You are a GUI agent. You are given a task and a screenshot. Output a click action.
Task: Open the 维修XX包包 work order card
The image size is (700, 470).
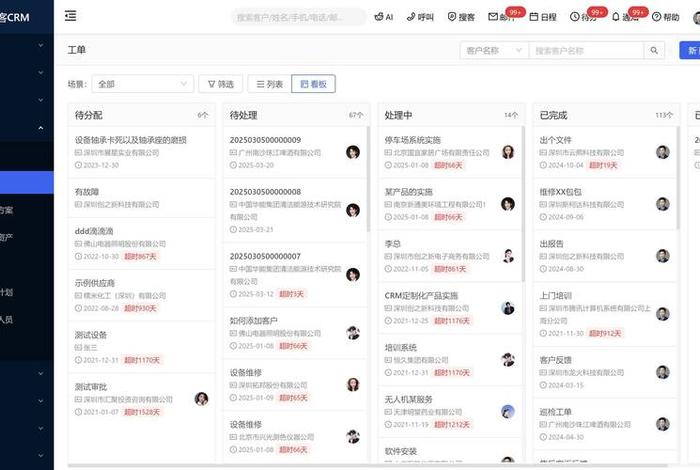(605, 204)
